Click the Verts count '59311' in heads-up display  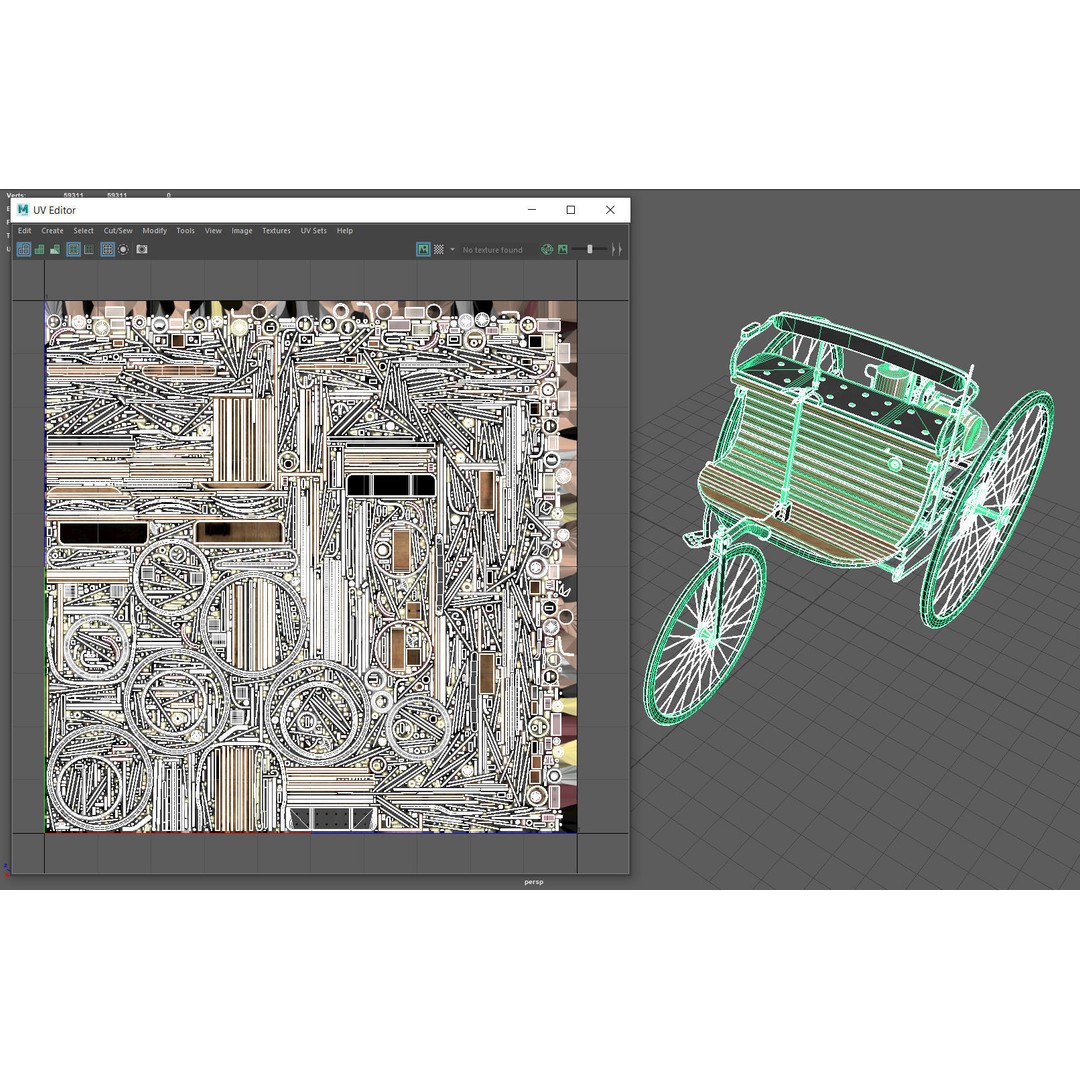tap(74, 196)
